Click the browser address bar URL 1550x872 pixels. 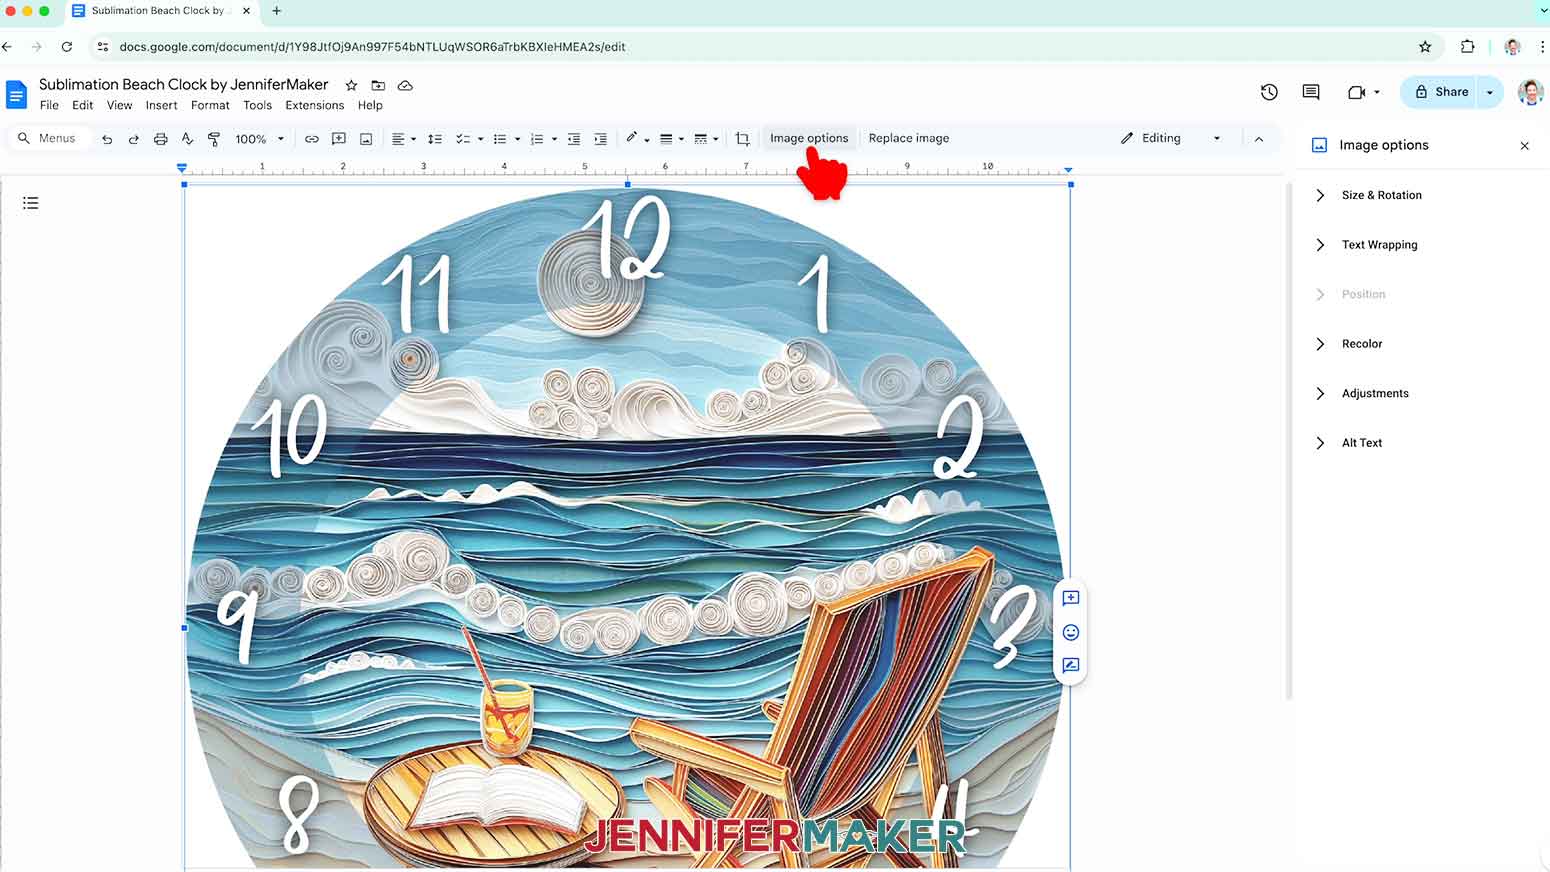[372, 47]
